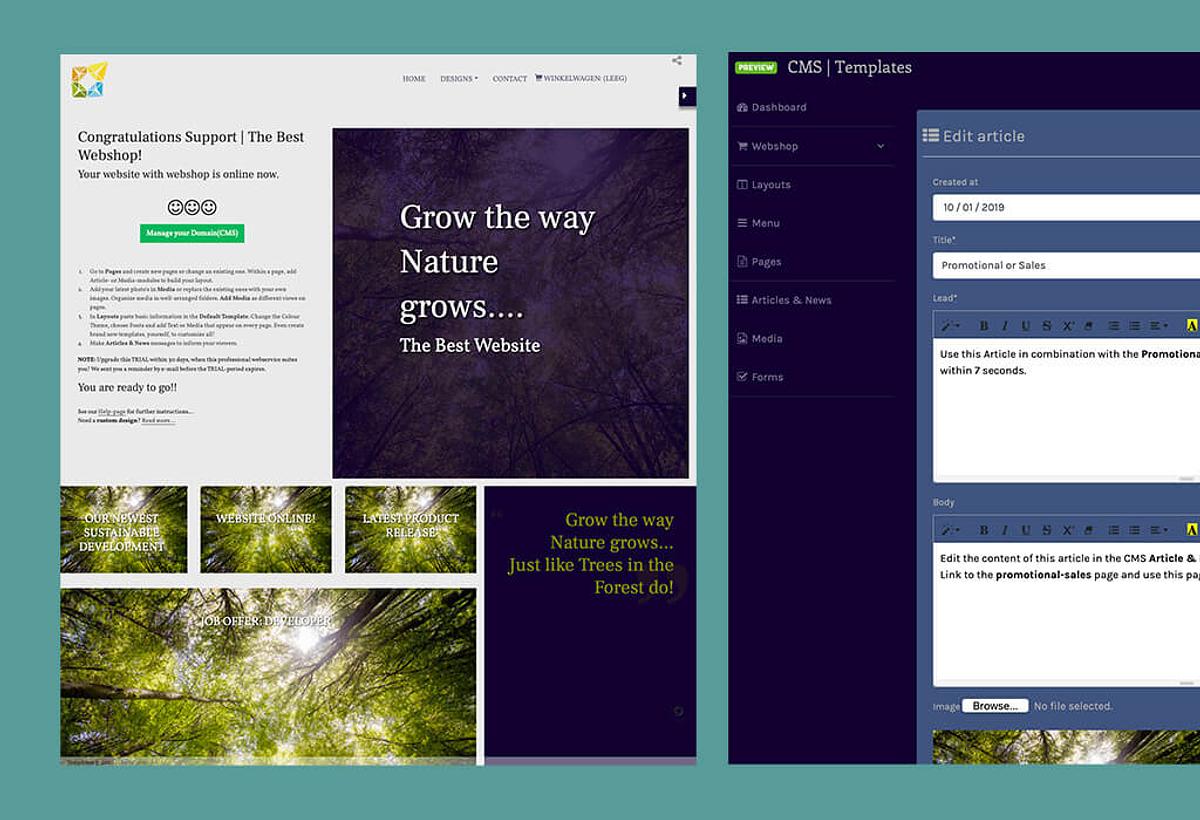Expand the Webshop sidebar menu chevron
Image resolution: width=1200 pixels, height=820 pixels.
tap(880, 146)
